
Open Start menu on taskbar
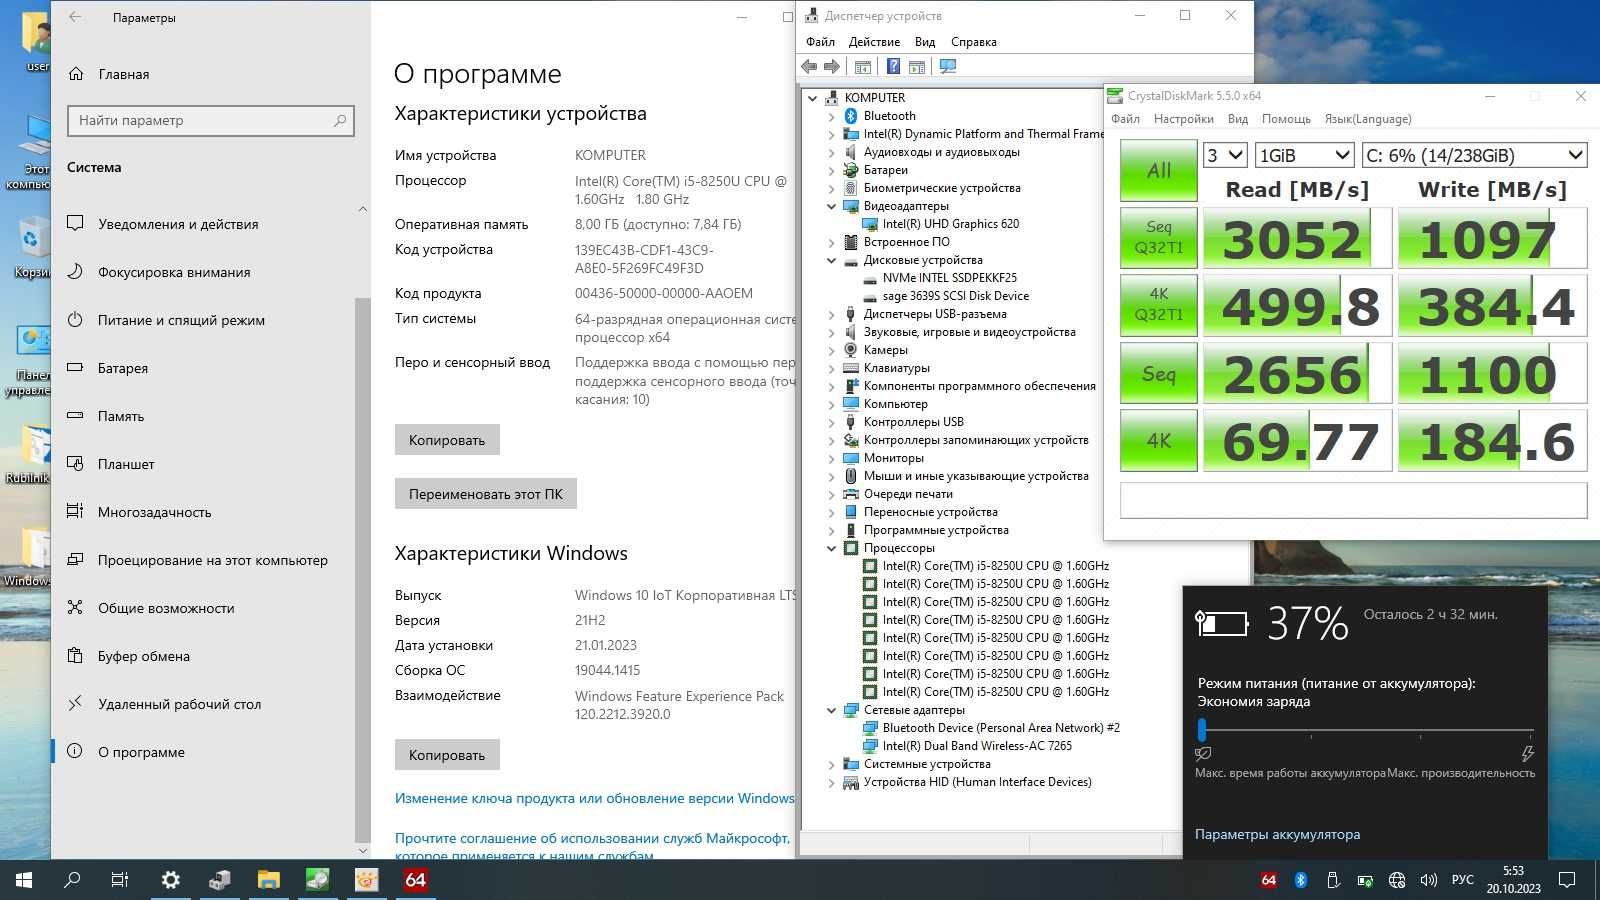[24, 880]
